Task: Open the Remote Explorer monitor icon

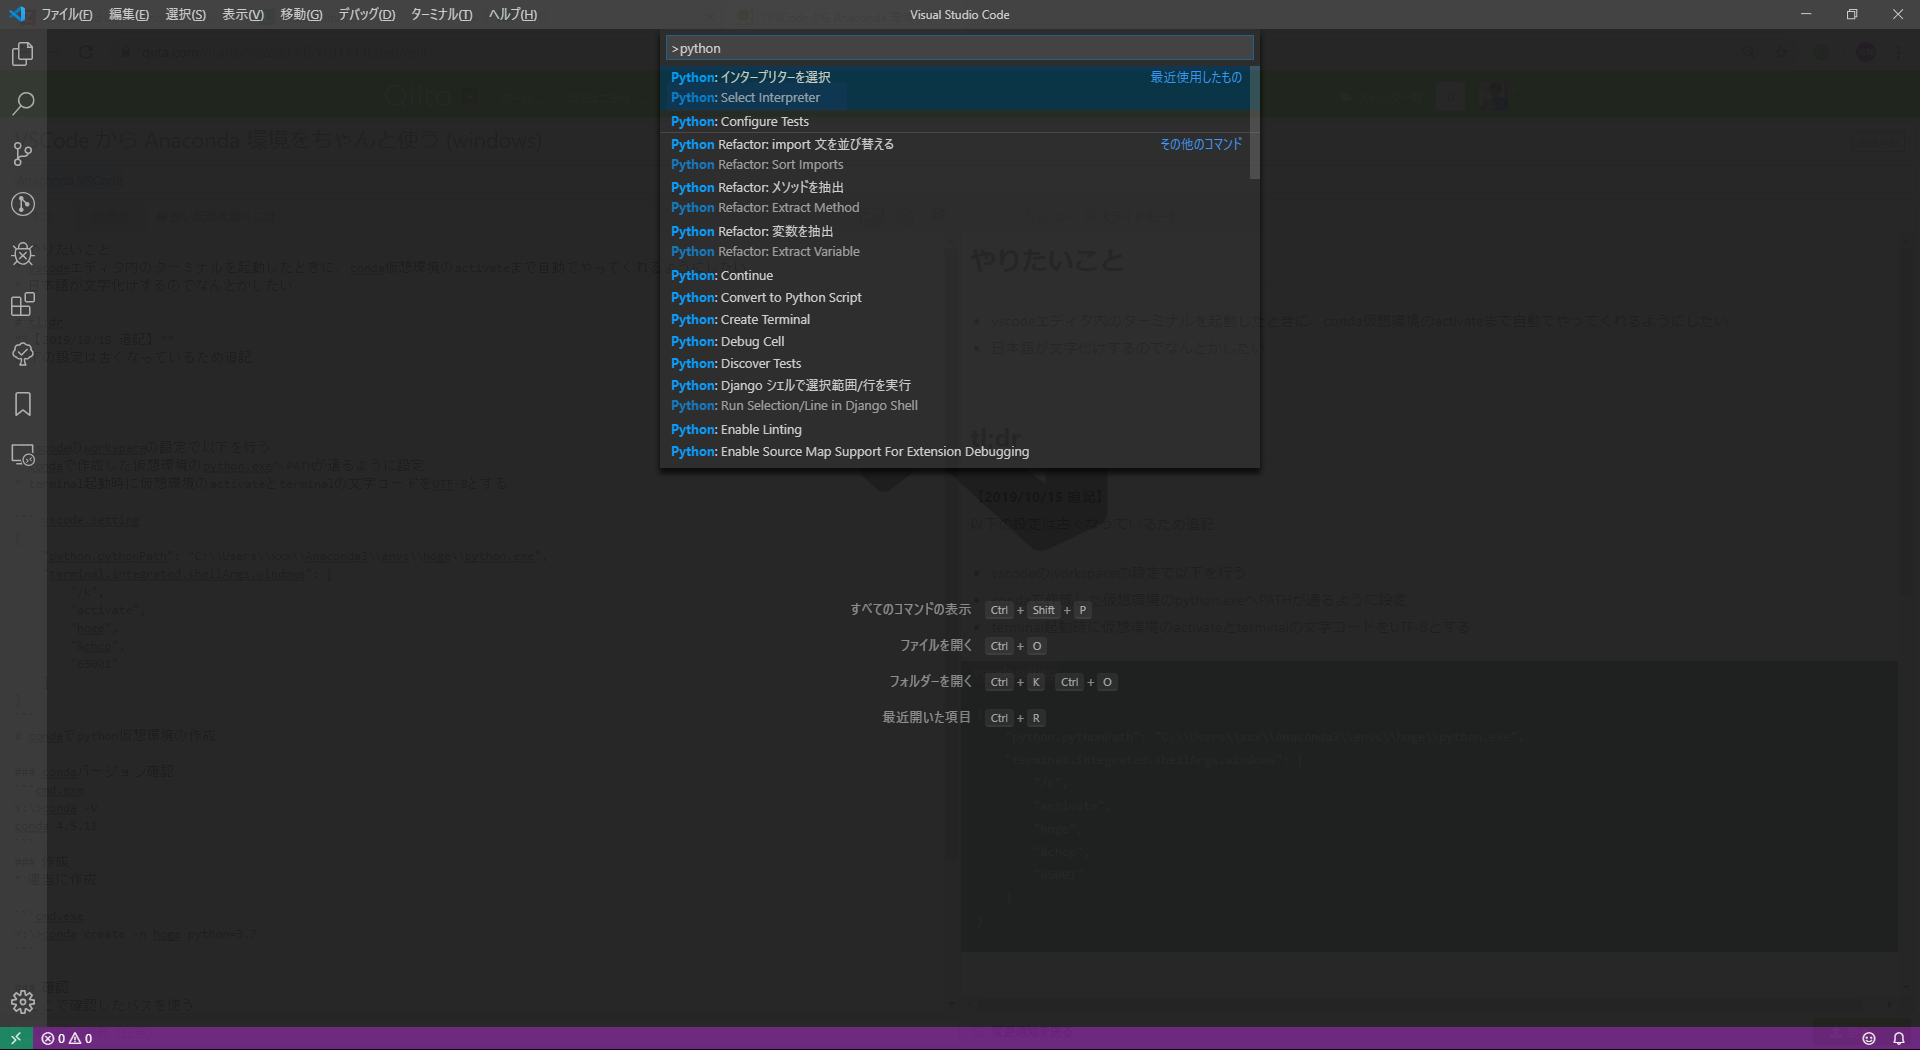Action: pos(22,455)
